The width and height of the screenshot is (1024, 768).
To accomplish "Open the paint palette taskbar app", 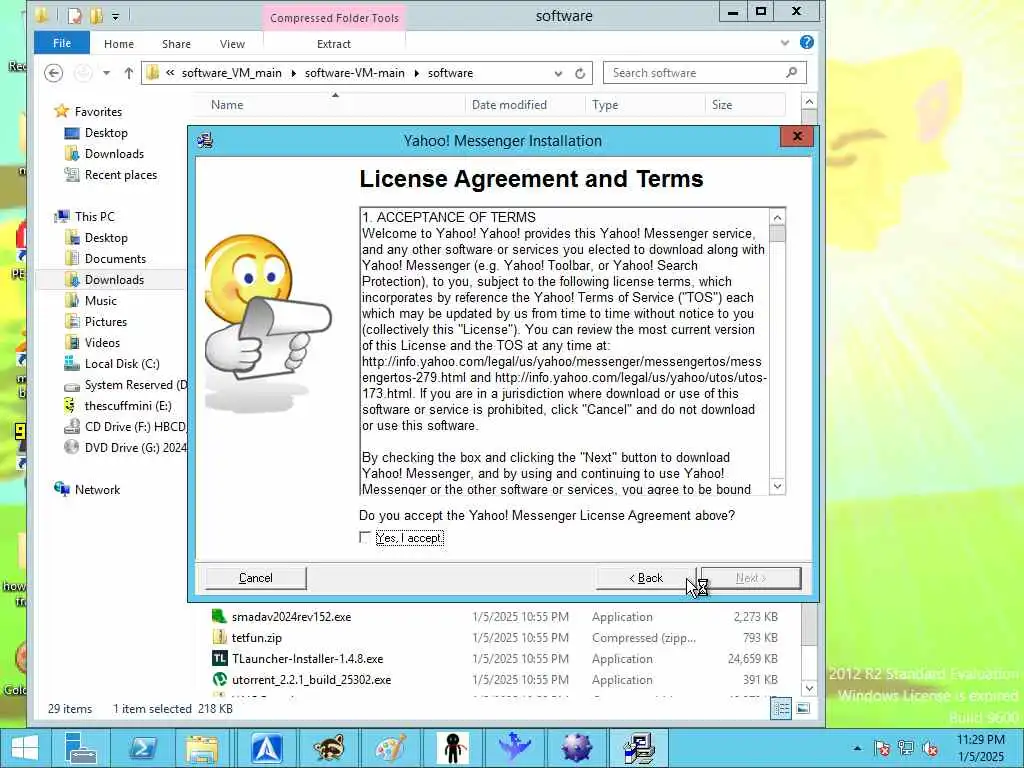I will click(x=390, y=748).
